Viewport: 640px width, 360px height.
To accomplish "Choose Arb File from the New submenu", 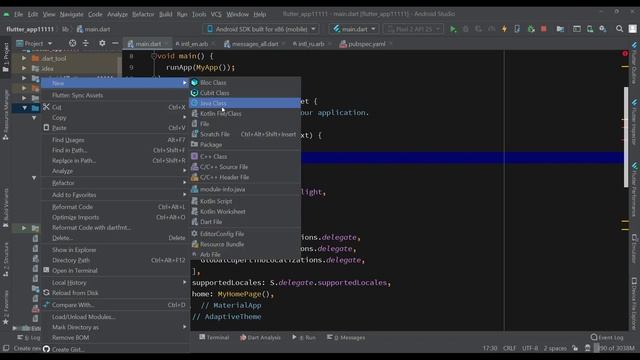I will pyautogui.click(x=244, y=254).
